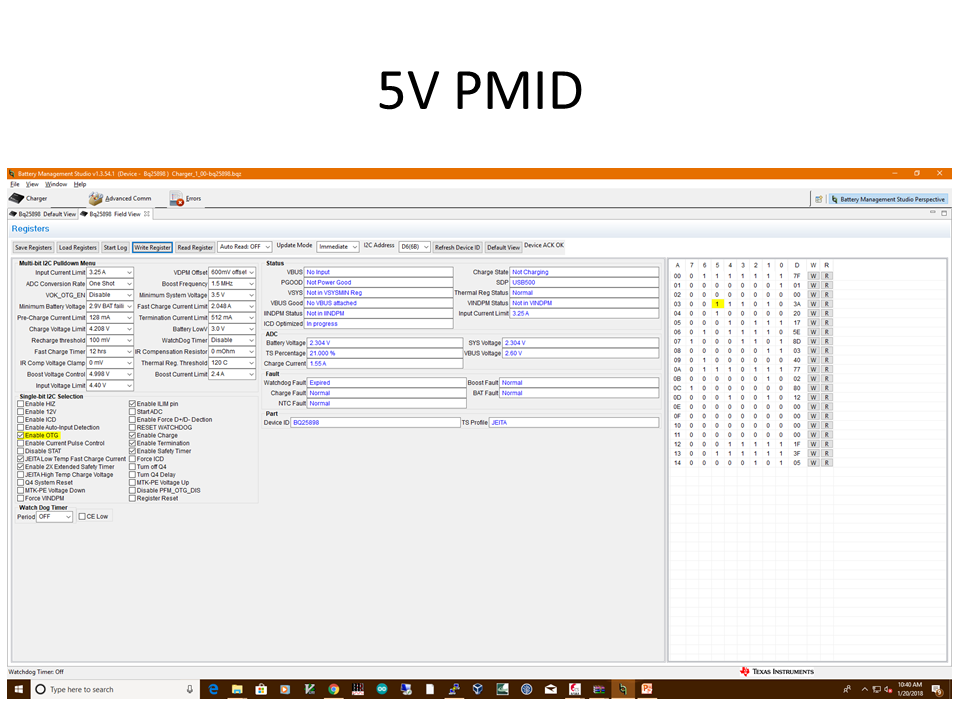Screen dimensions: 960x720
Task: Open the Window menu
Action: [56, 184]
